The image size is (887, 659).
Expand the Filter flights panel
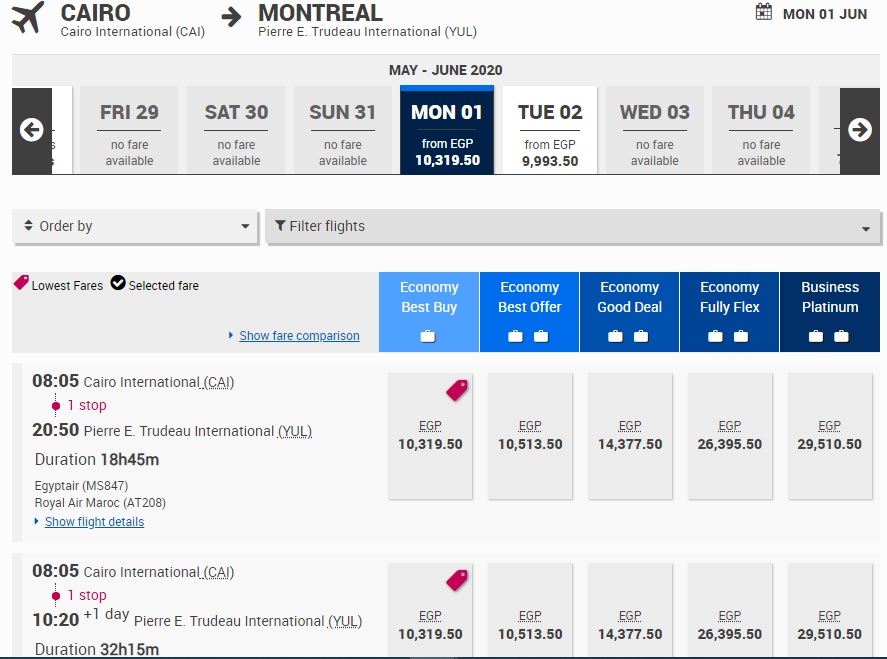tap(572, 227)
